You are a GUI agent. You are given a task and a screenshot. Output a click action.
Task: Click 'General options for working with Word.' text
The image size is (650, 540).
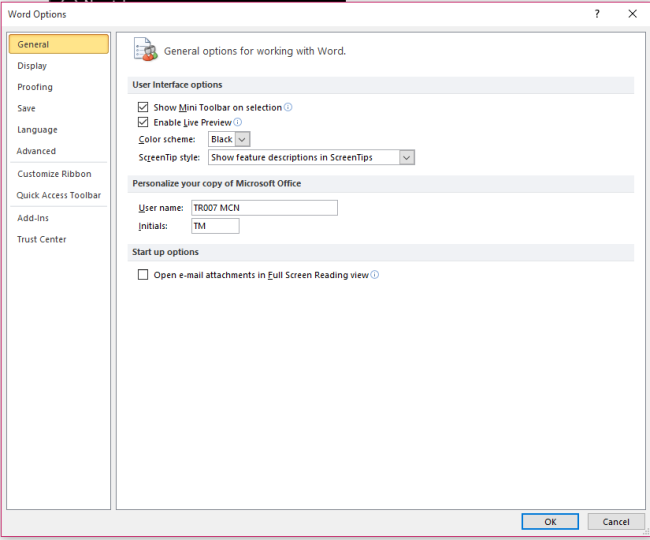pyautogui.click(x=255, y=51)
